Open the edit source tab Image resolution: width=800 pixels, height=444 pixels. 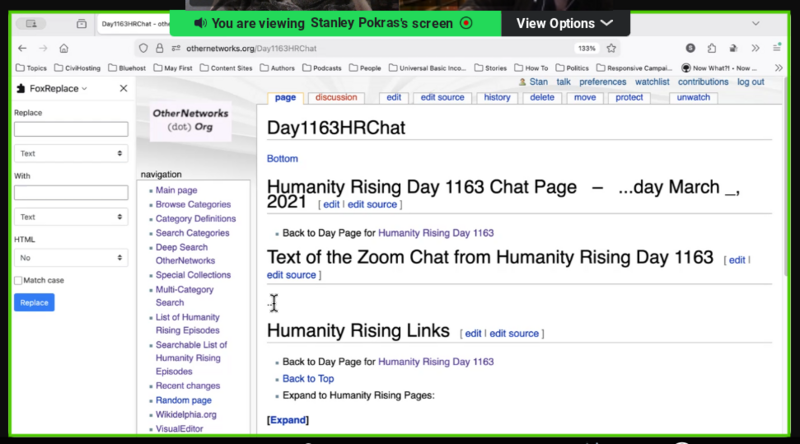(442, 97)
